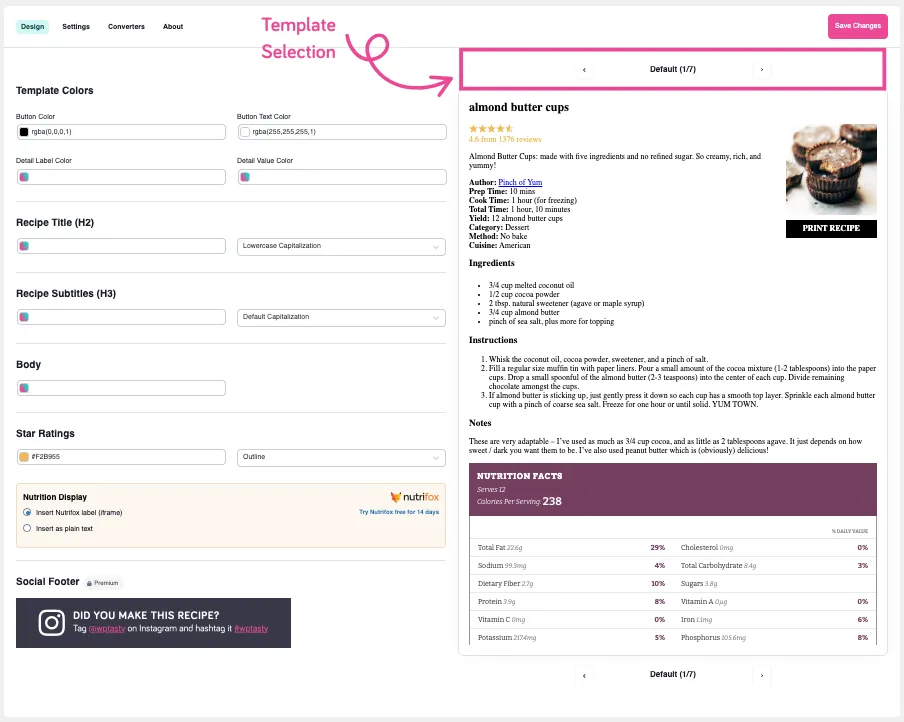The width and height of the screenshot is (904, 722).
Task: Click the Nutrifox fox logo
Action: (396, 497)
